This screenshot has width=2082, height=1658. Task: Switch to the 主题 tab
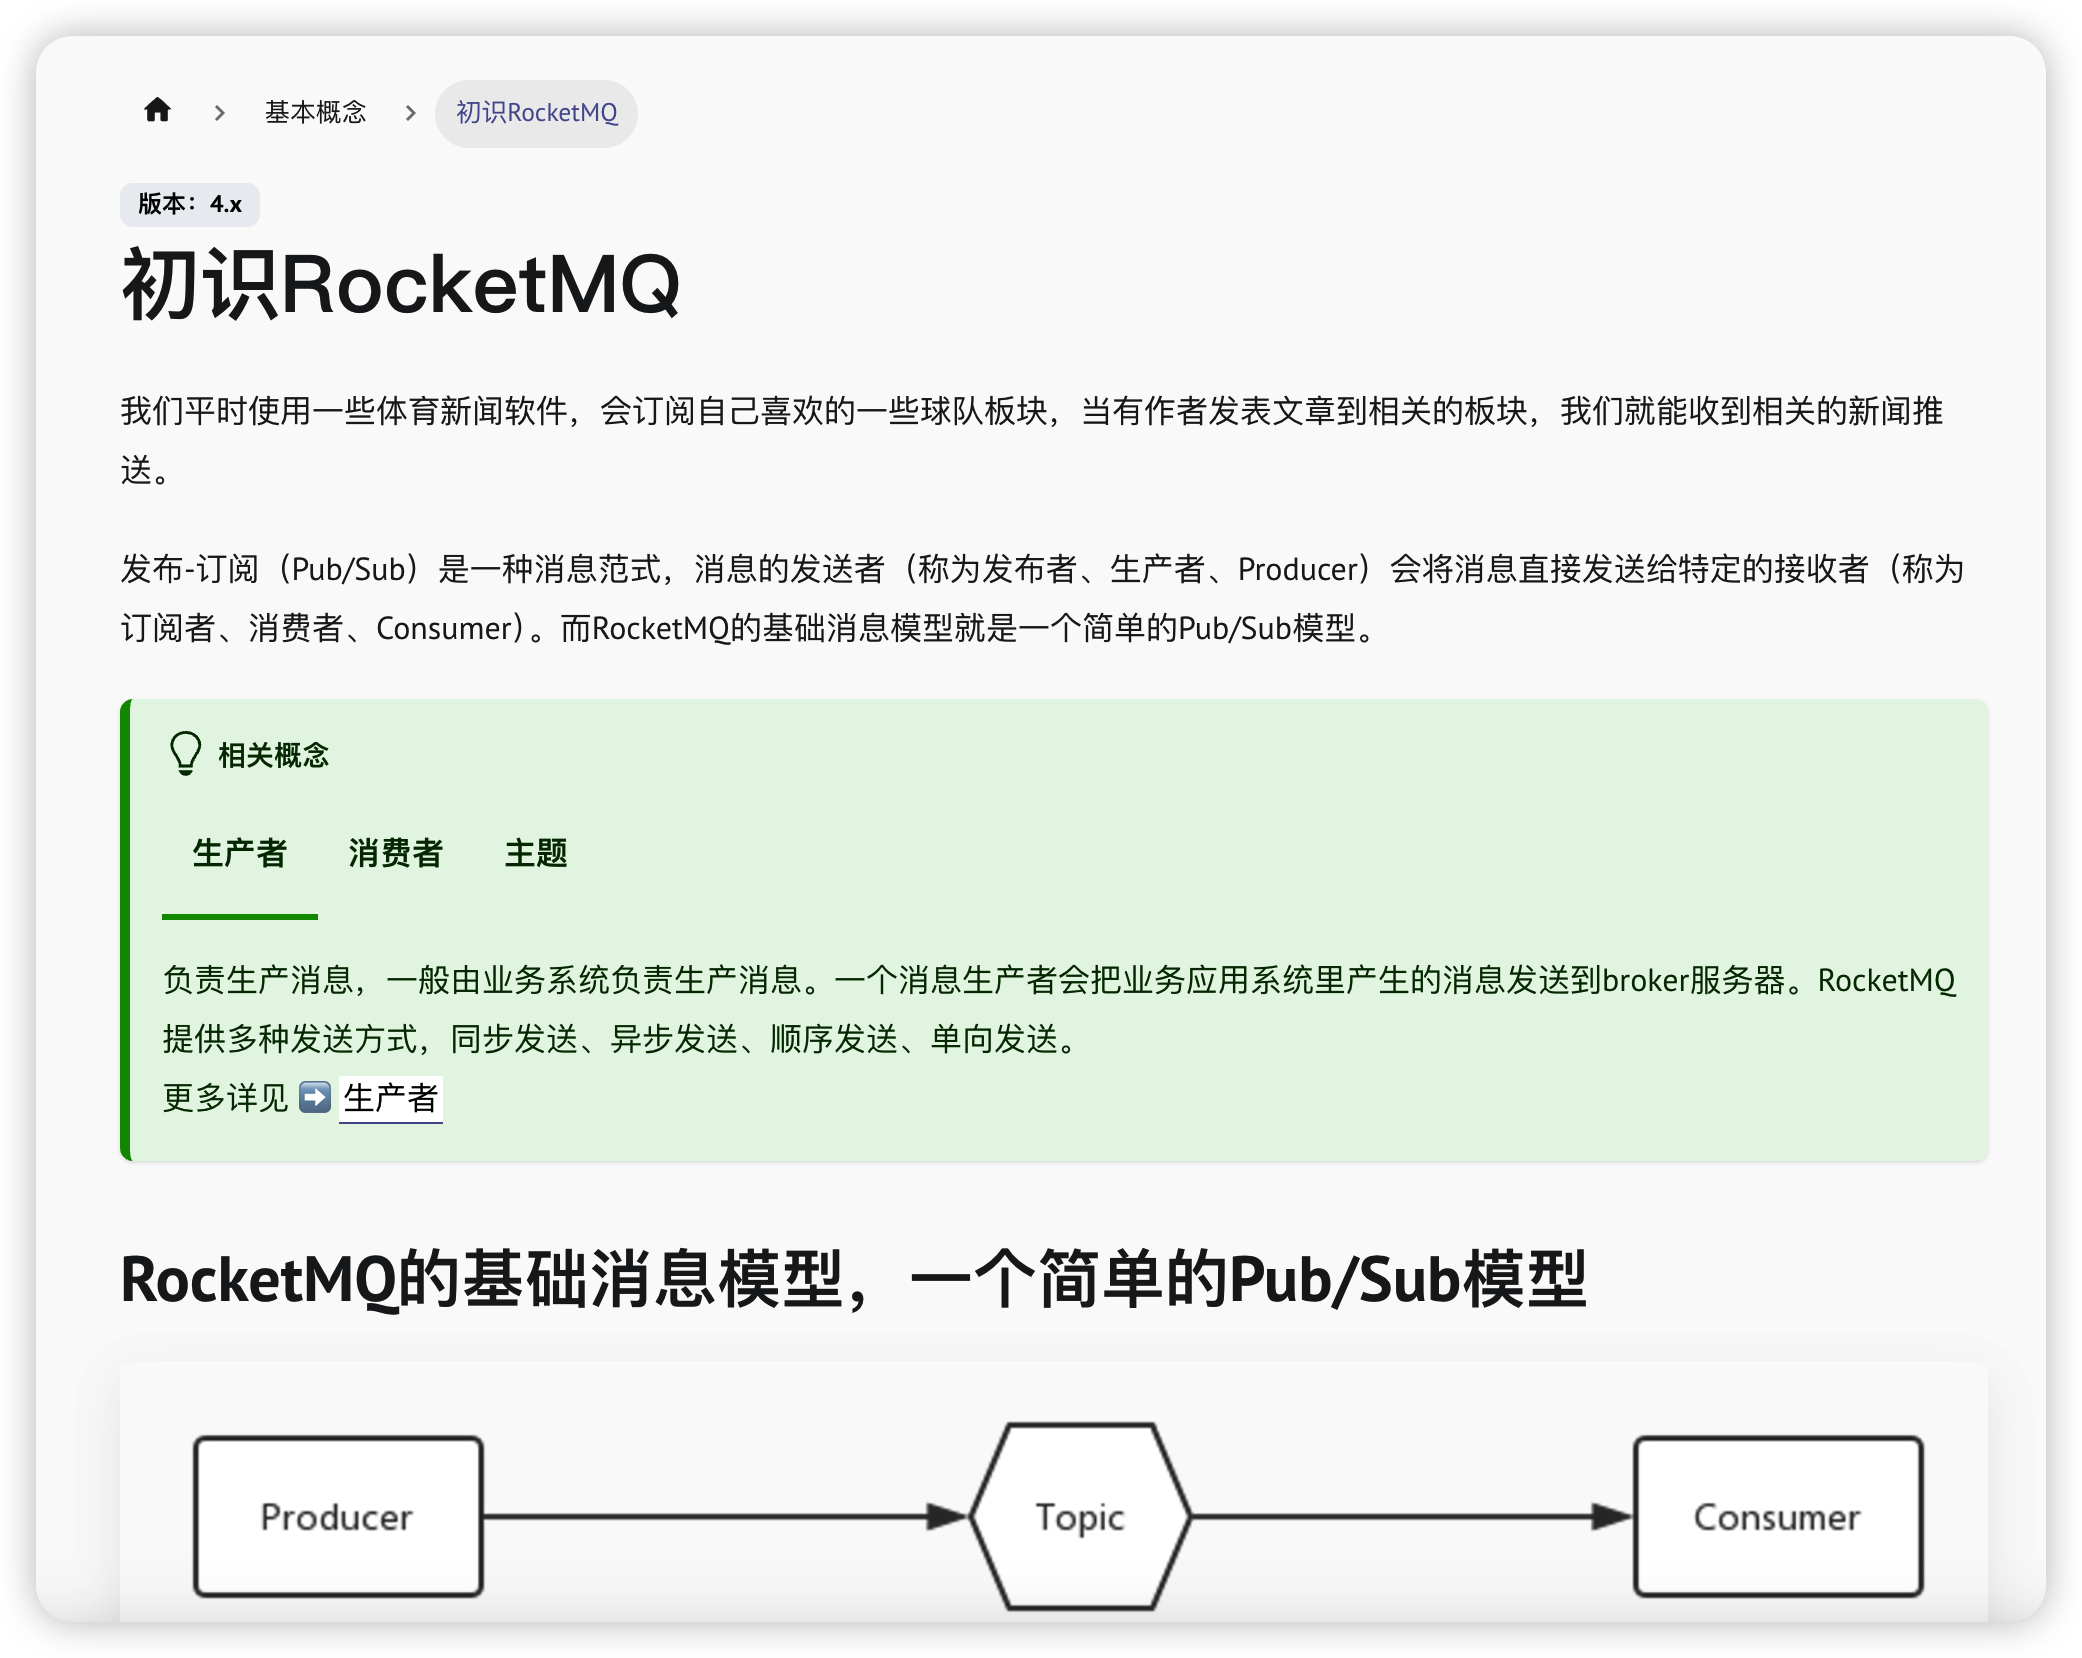[536, 854]
